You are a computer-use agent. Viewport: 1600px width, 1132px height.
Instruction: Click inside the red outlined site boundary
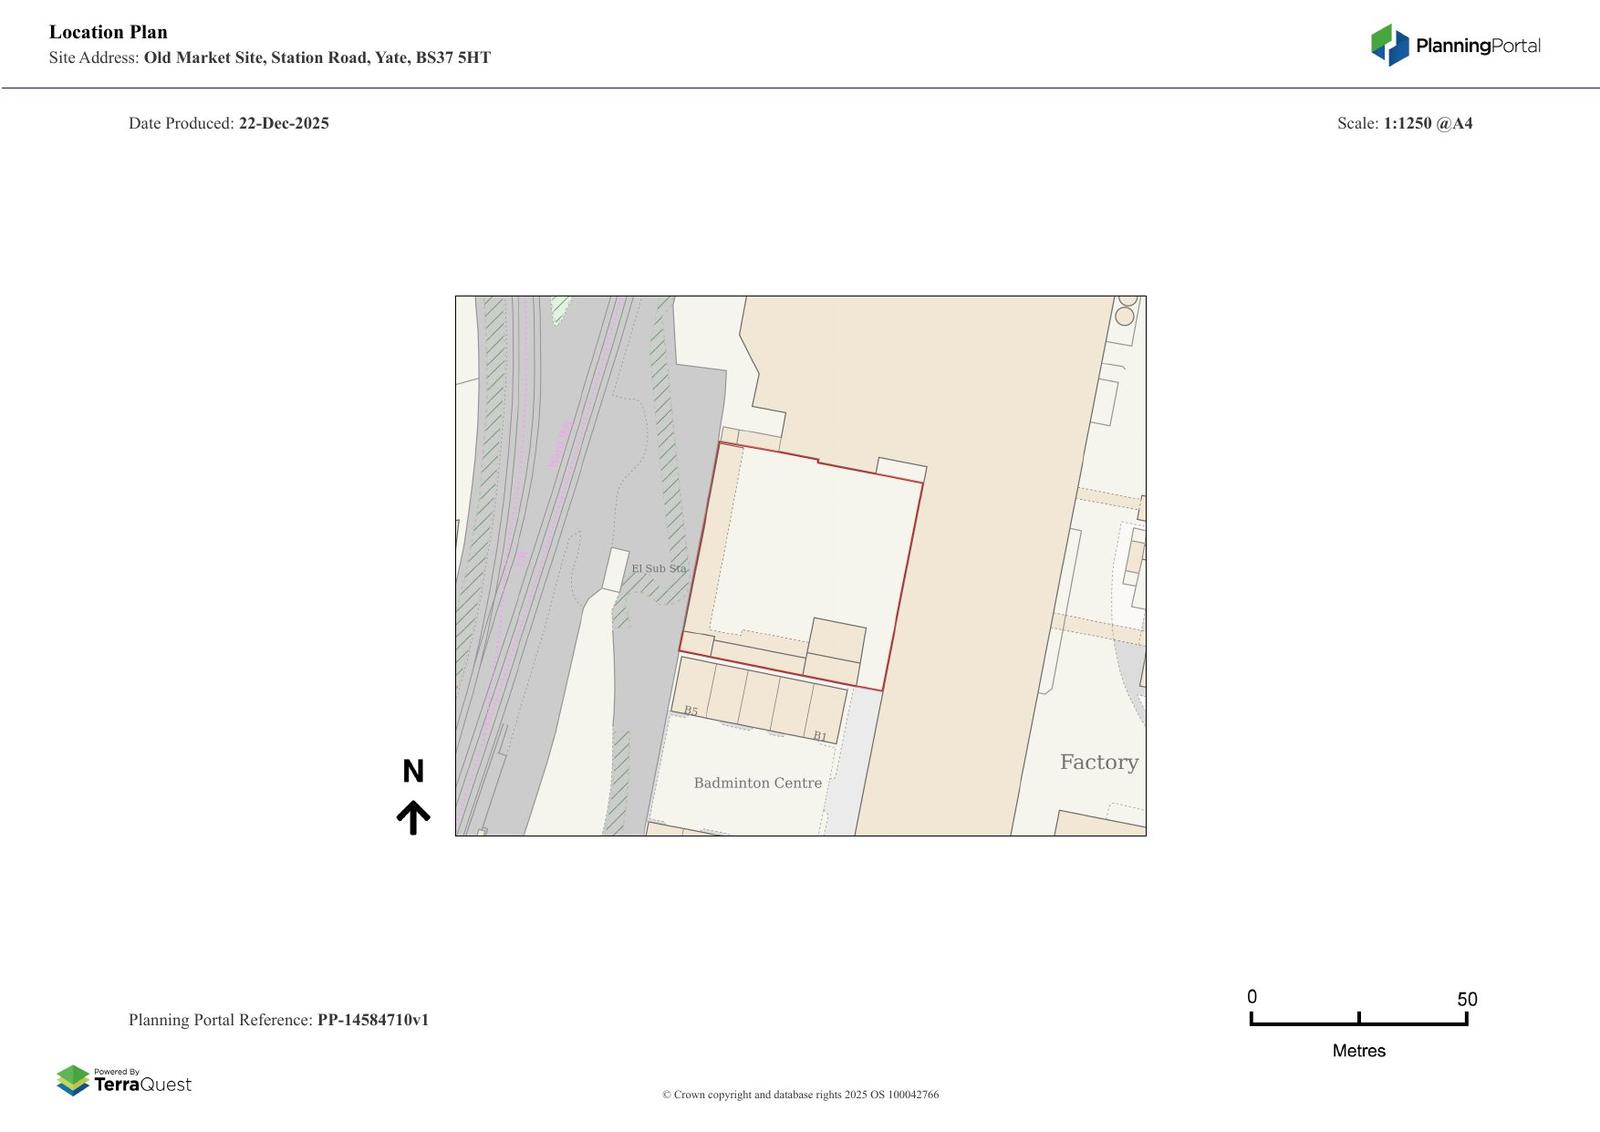coord(810,550)
